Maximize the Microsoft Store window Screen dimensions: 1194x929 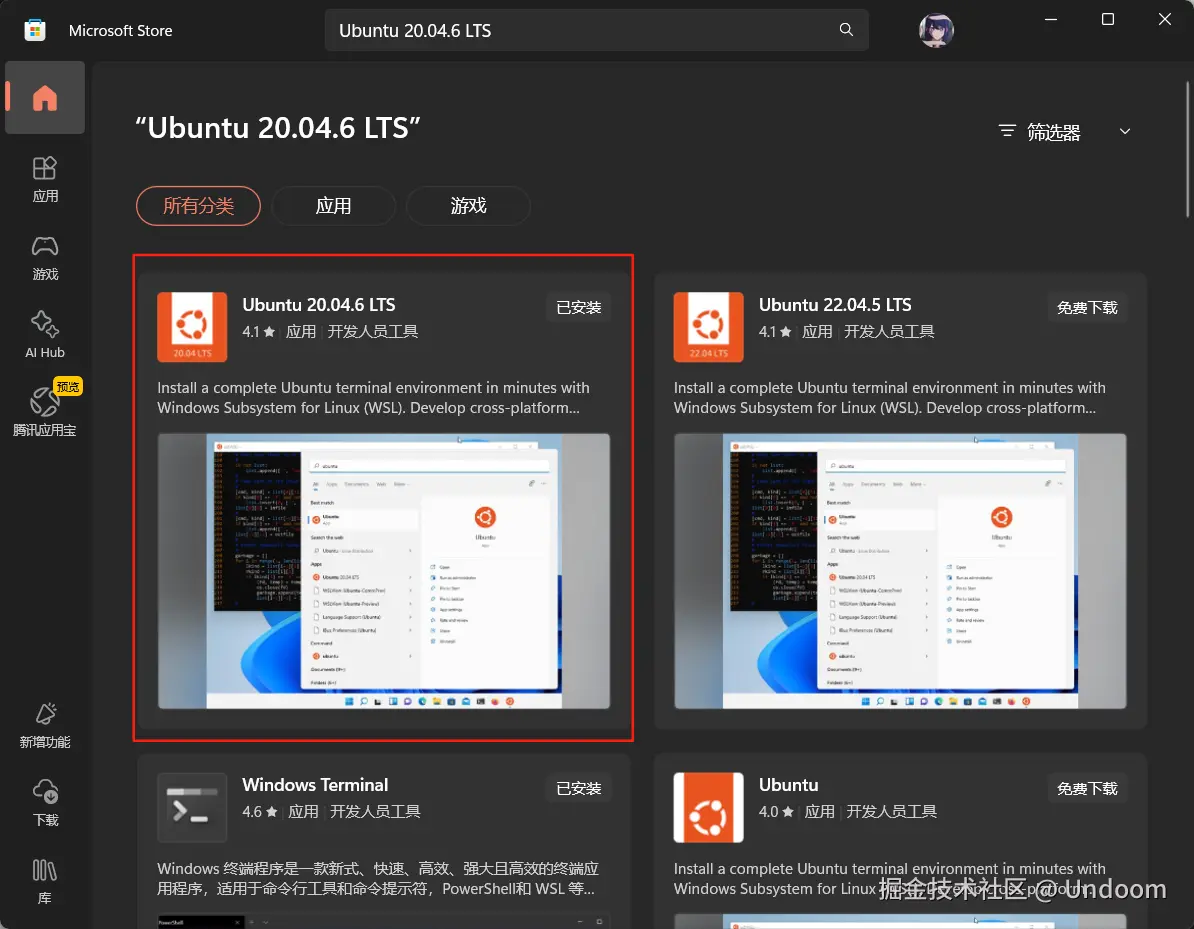(x=1108, y=20)
